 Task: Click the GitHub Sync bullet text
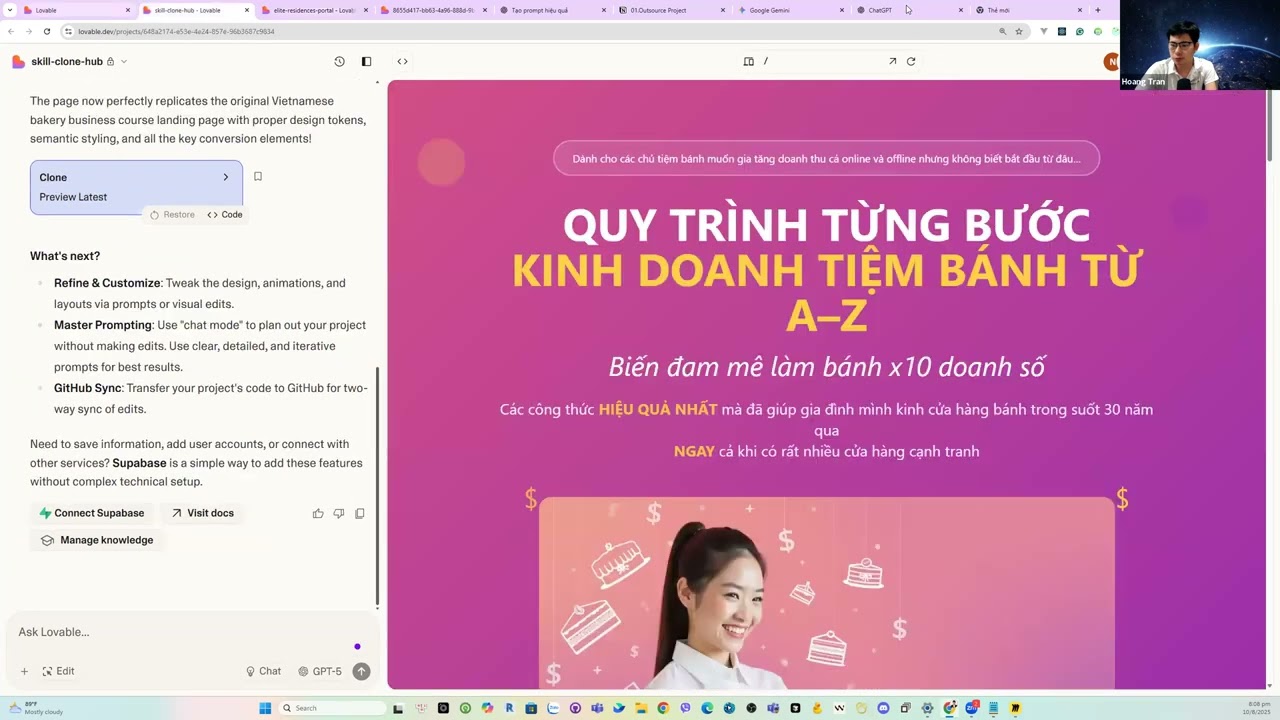tap(211, 398)
